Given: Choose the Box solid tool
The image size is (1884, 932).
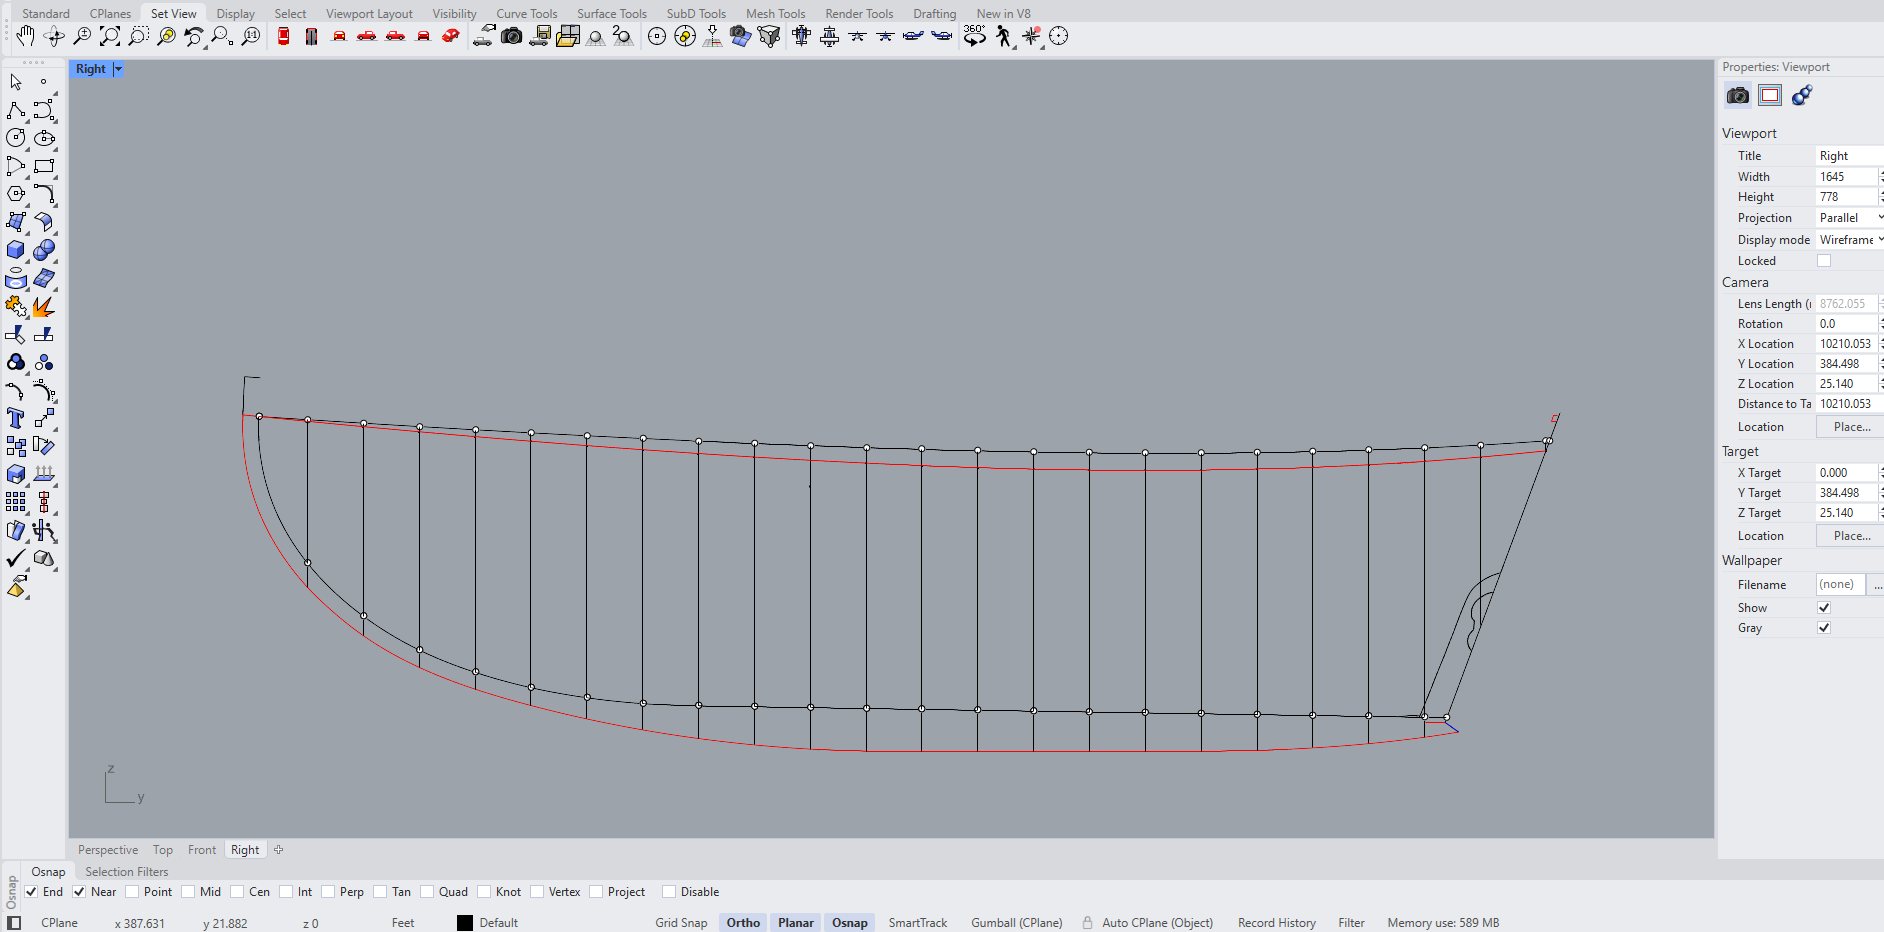Looking at the screenshot, I should coord(16,250).
